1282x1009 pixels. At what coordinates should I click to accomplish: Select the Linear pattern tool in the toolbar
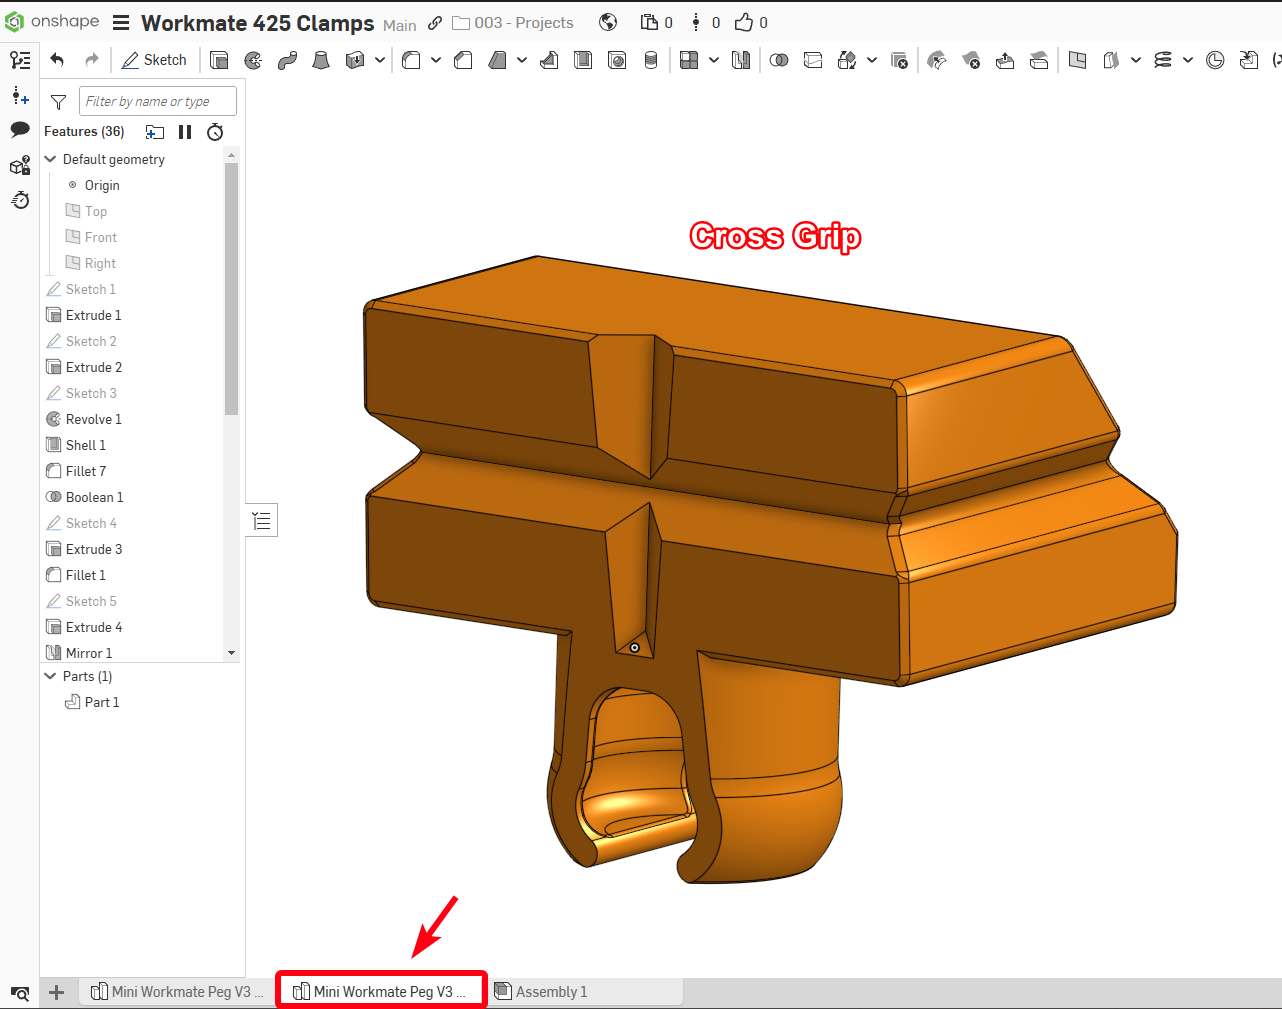pyautogui.click(x=689, y=60)
